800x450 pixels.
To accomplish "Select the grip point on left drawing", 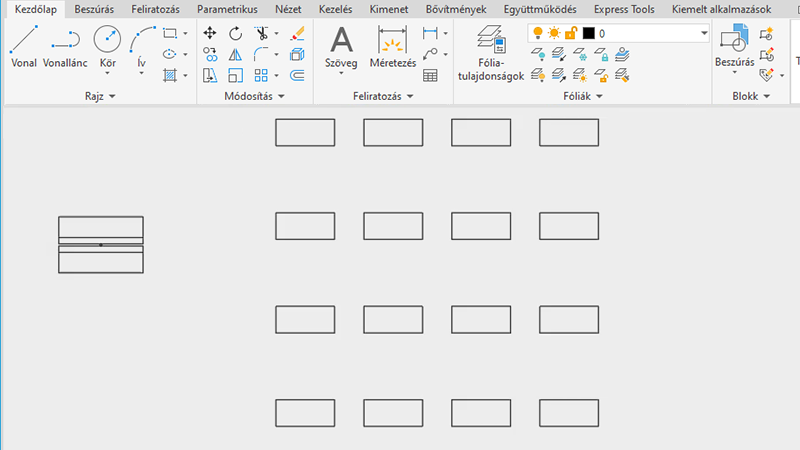I will coord(101,245).
